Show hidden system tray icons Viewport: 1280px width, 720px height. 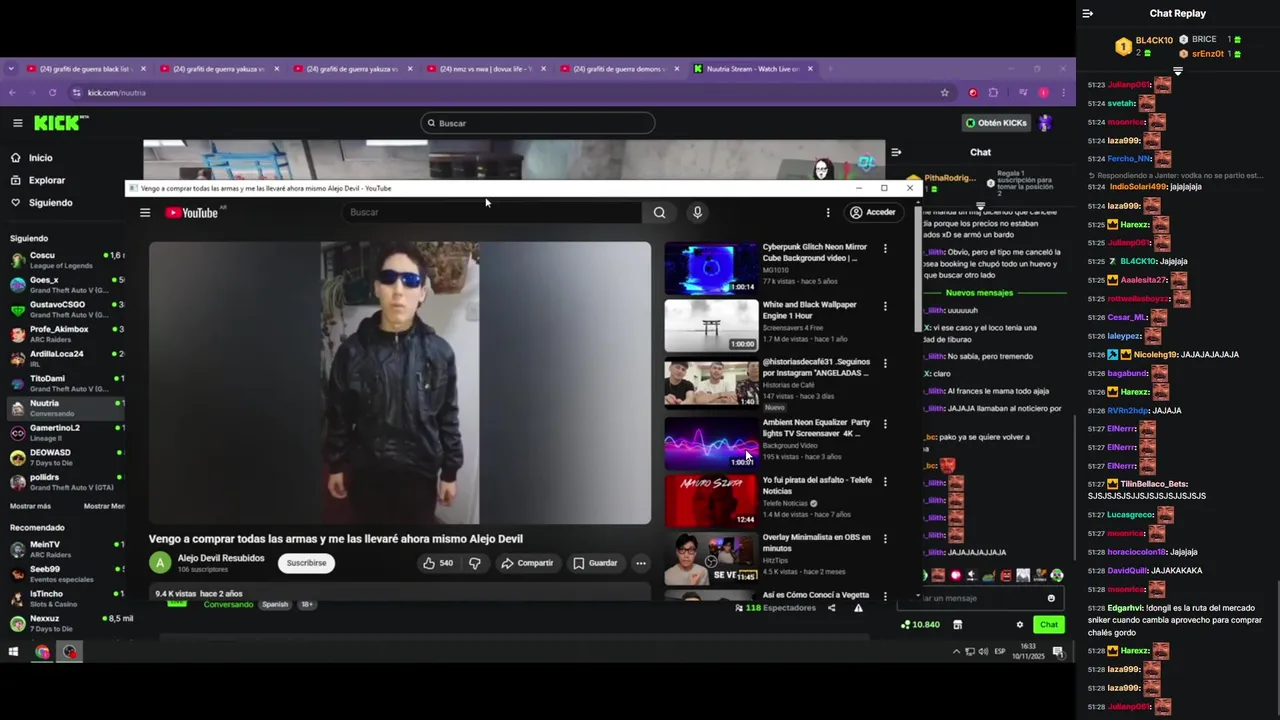956,652
